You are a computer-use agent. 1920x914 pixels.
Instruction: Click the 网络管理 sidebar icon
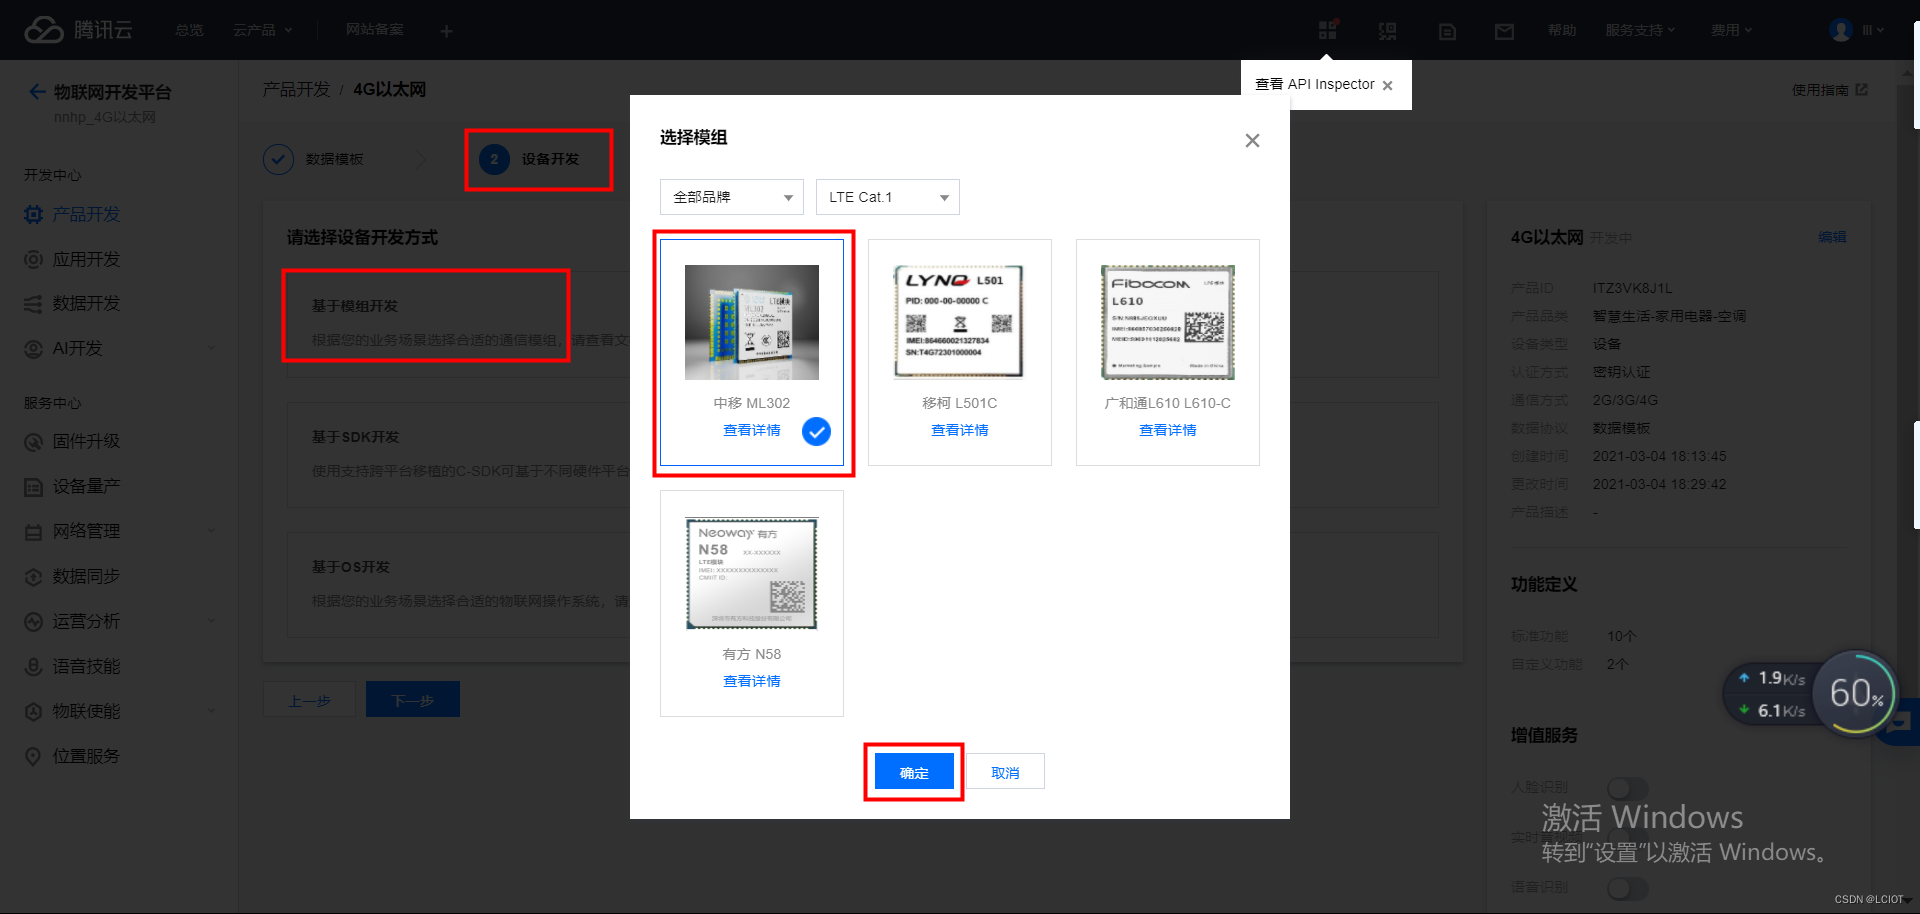tap(33, 531)
